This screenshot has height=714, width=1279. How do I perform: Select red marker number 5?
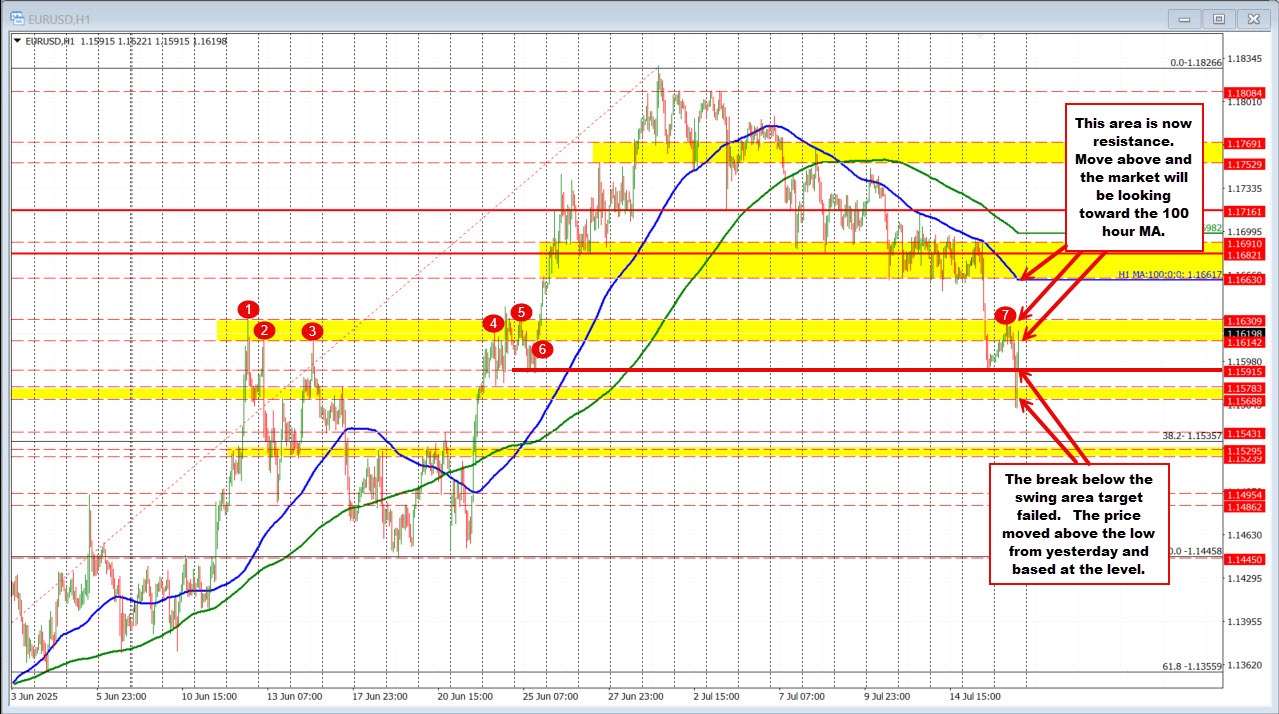click(x=520, y=312)
